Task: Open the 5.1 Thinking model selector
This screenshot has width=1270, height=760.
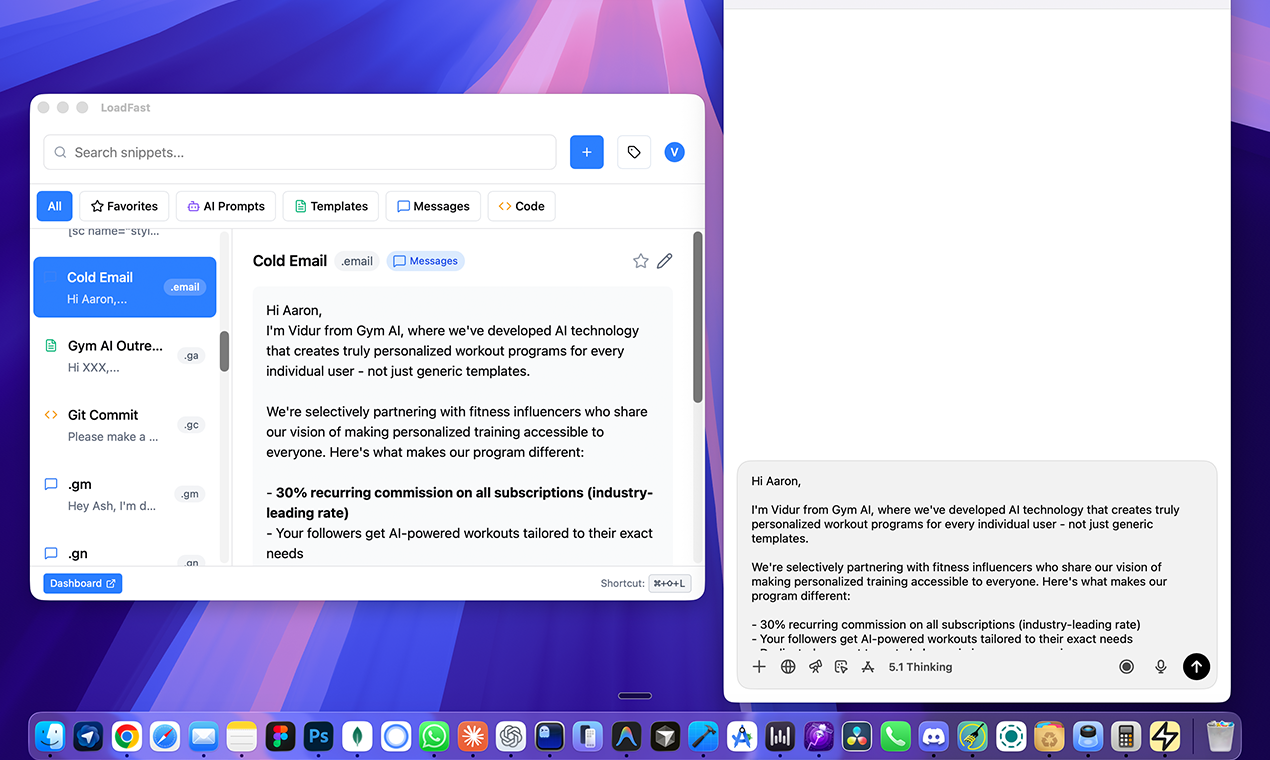Action: point(920,666)
